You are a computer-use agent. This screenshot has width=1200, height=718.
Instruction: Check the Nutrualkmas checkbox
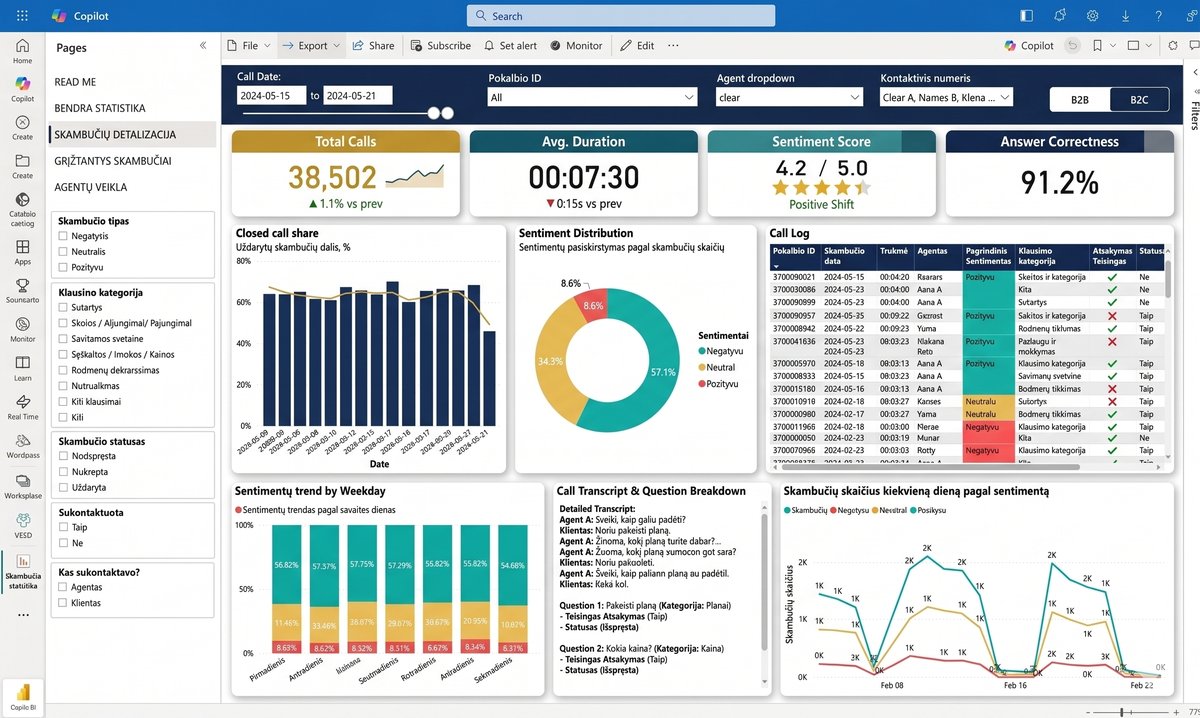[63, 386]
